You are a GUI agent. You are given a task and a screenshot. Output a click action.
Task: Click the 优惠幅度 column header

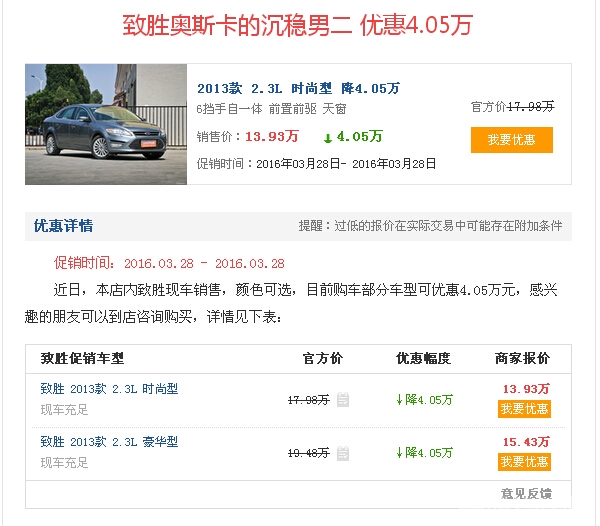423,358
